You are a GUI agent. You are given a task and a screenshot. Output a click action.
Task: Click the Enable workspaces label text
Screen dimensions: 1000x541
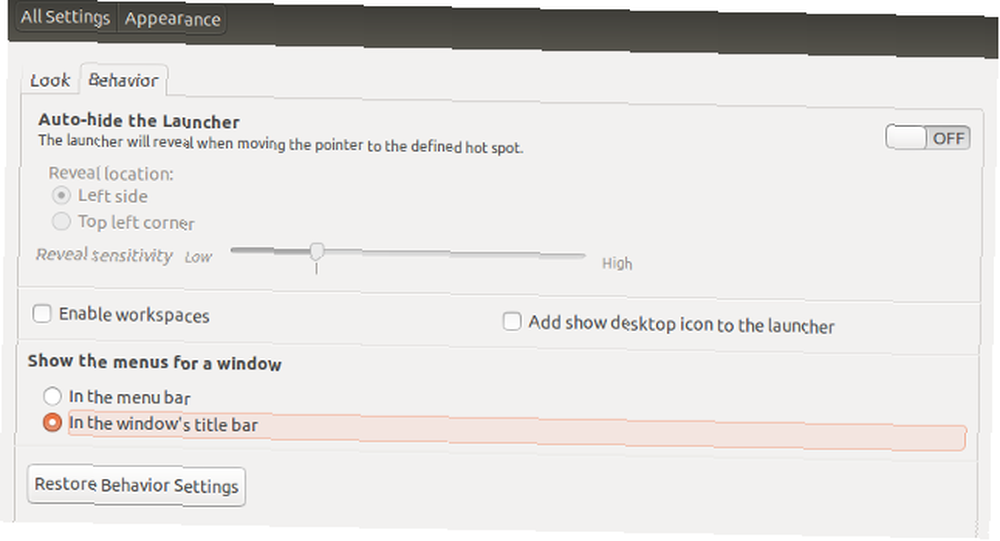tap(134, 315)
